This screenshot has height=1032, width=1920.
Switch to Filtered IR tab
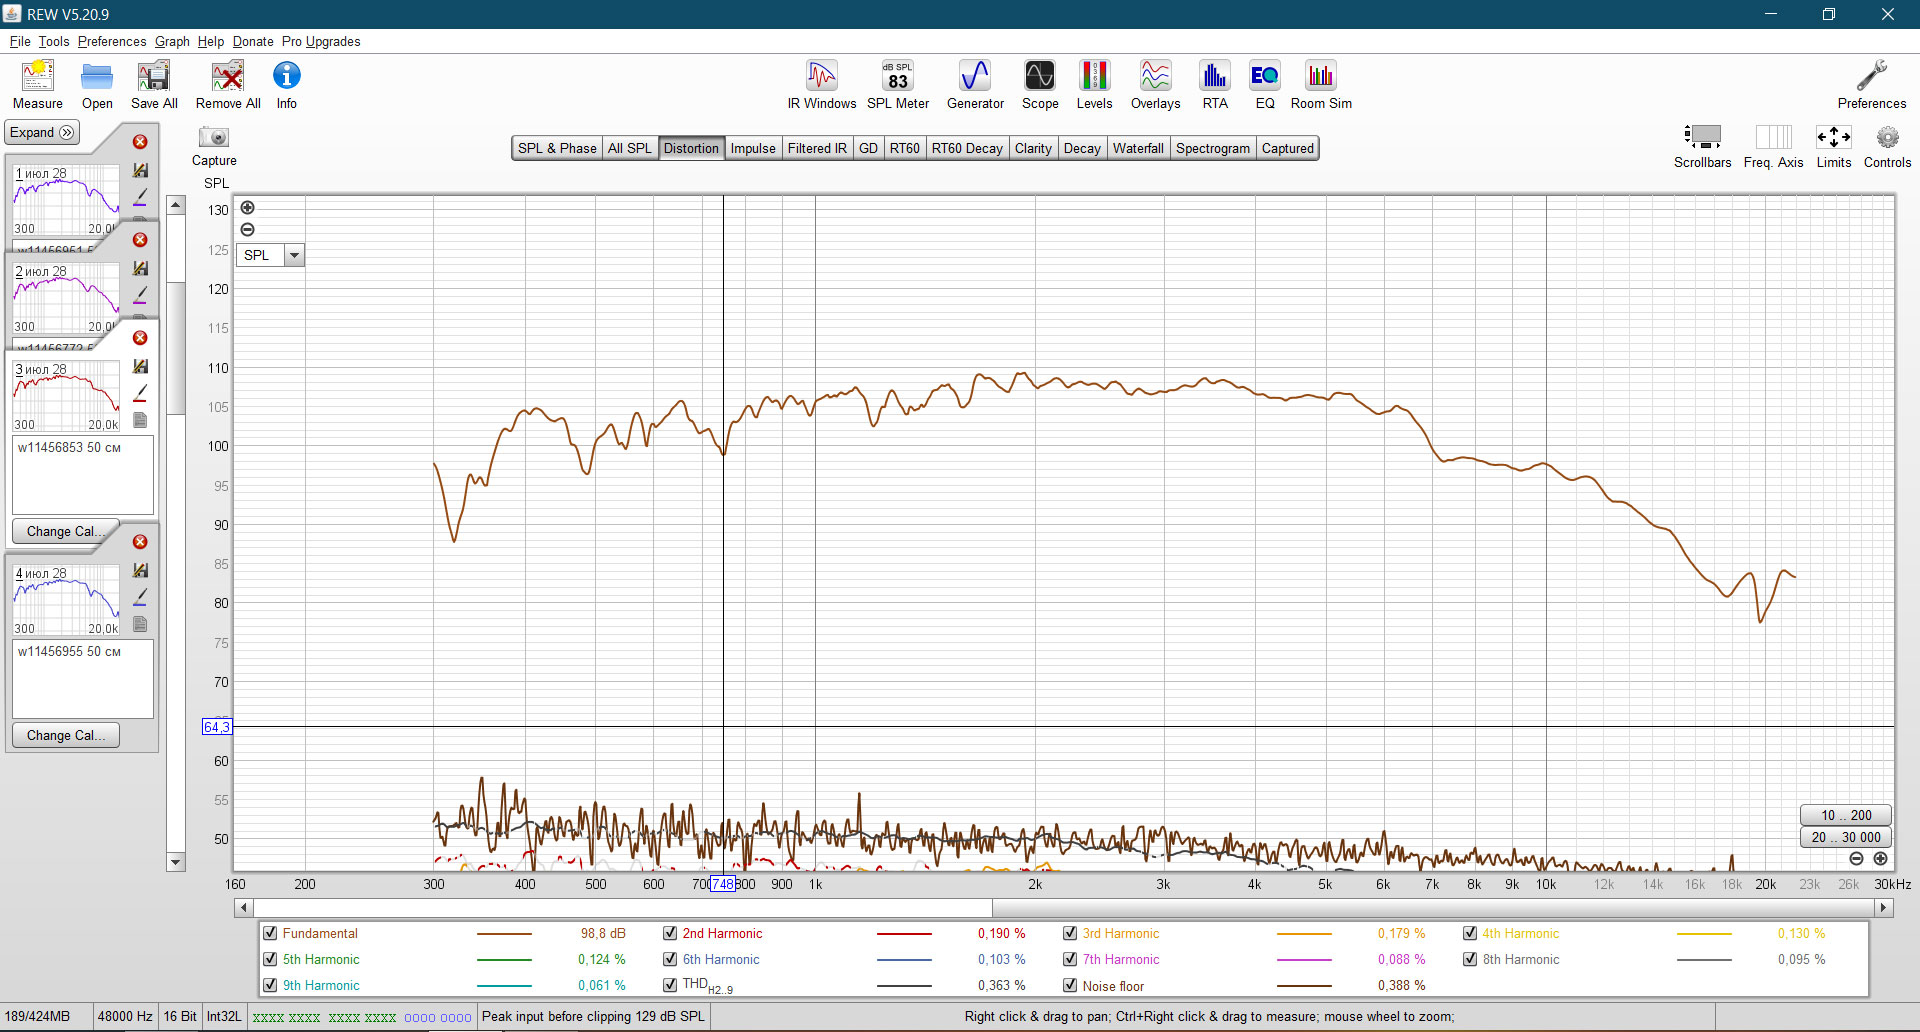click(x=817, y=148)
